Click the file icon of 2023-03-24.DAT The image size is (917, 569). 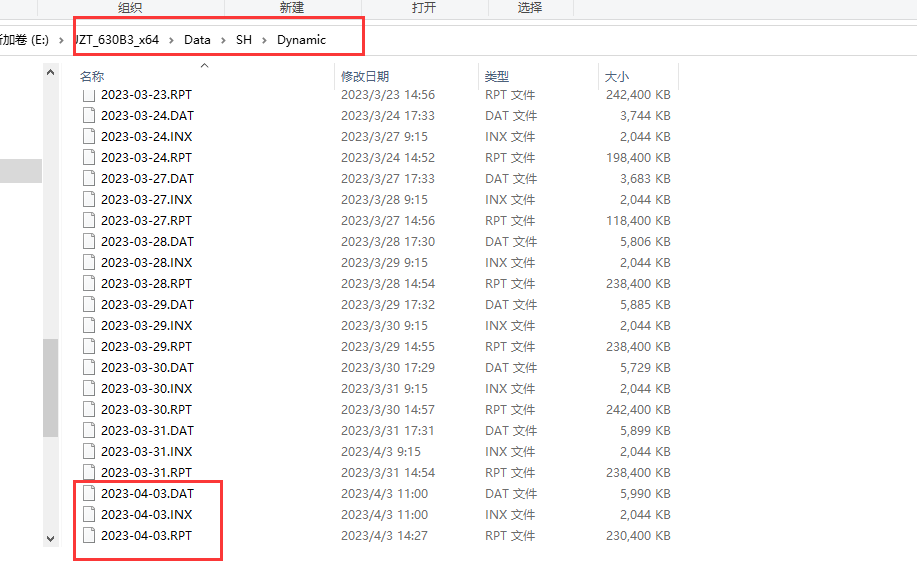tap(89, 115)
